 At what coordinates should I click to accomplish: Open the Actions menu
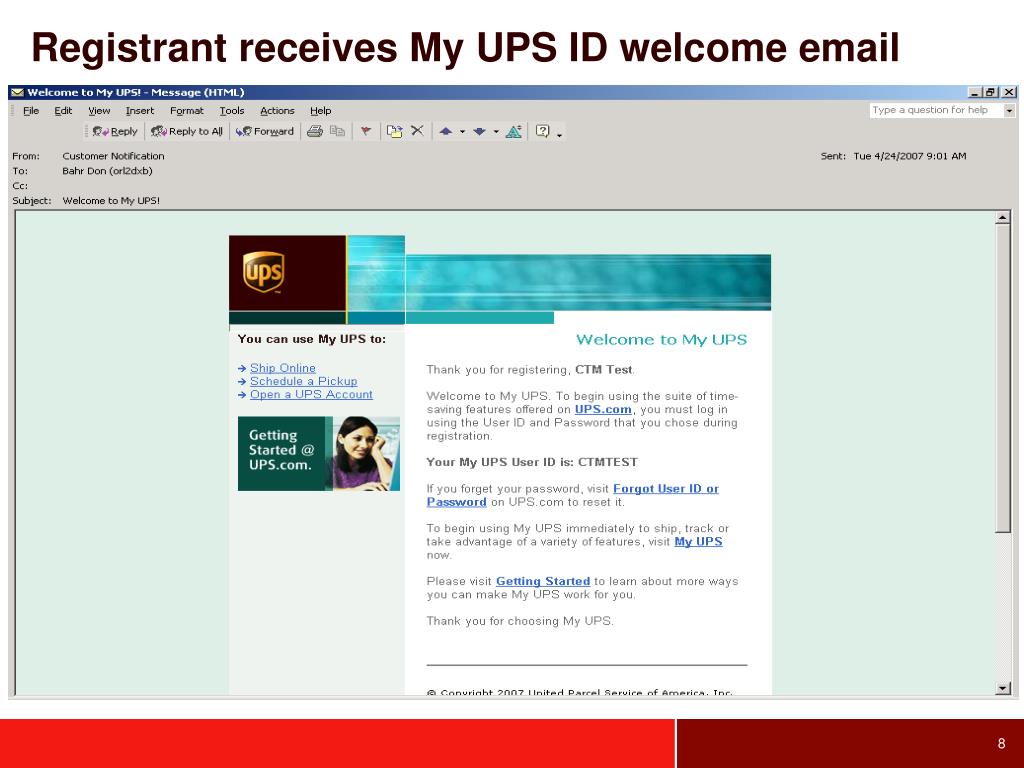click(277, 111)
